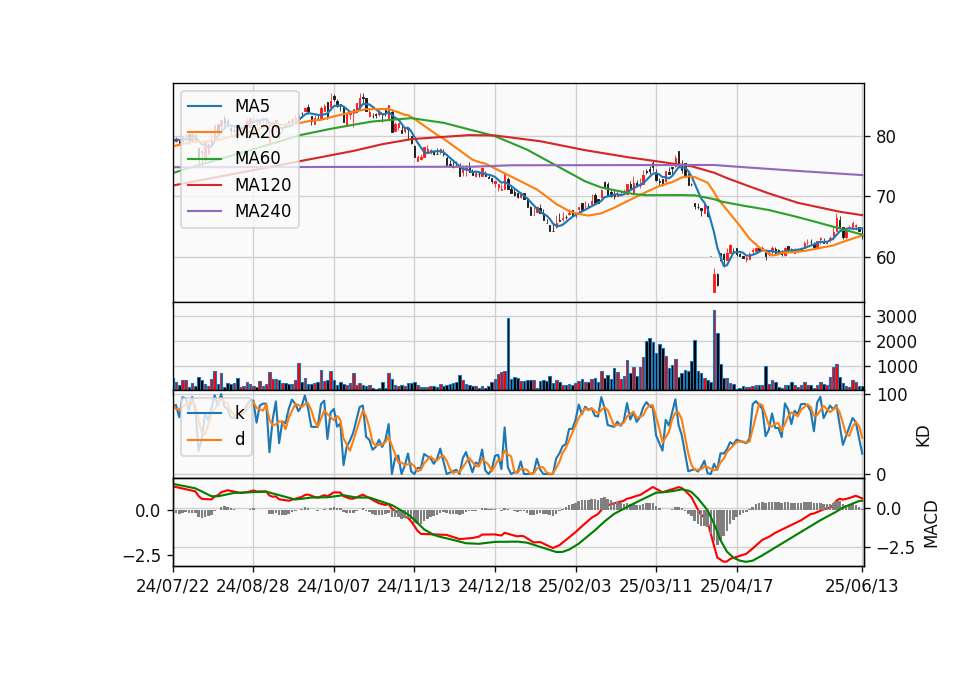Click the tall volume spike near 24/12/18
Image resolution: width=960 pixels, height=690 pixels.
coord(508,354)
